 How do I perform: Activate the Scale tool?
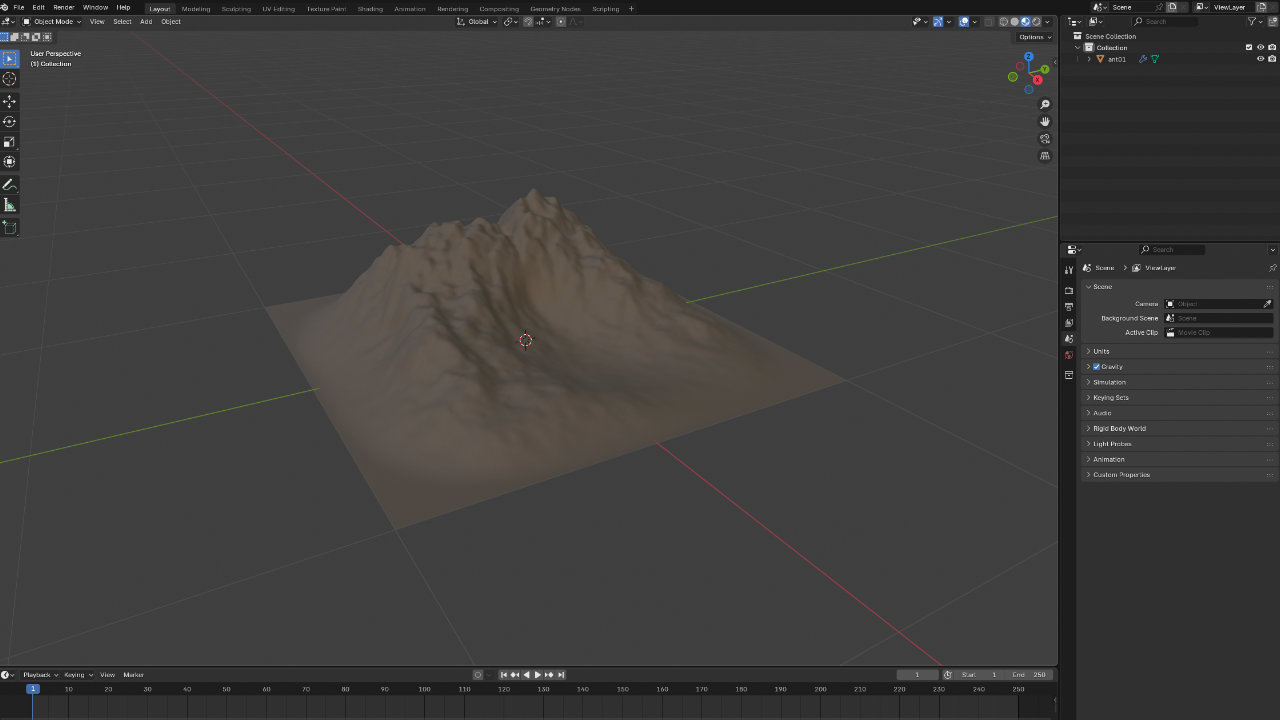[10, 141]
